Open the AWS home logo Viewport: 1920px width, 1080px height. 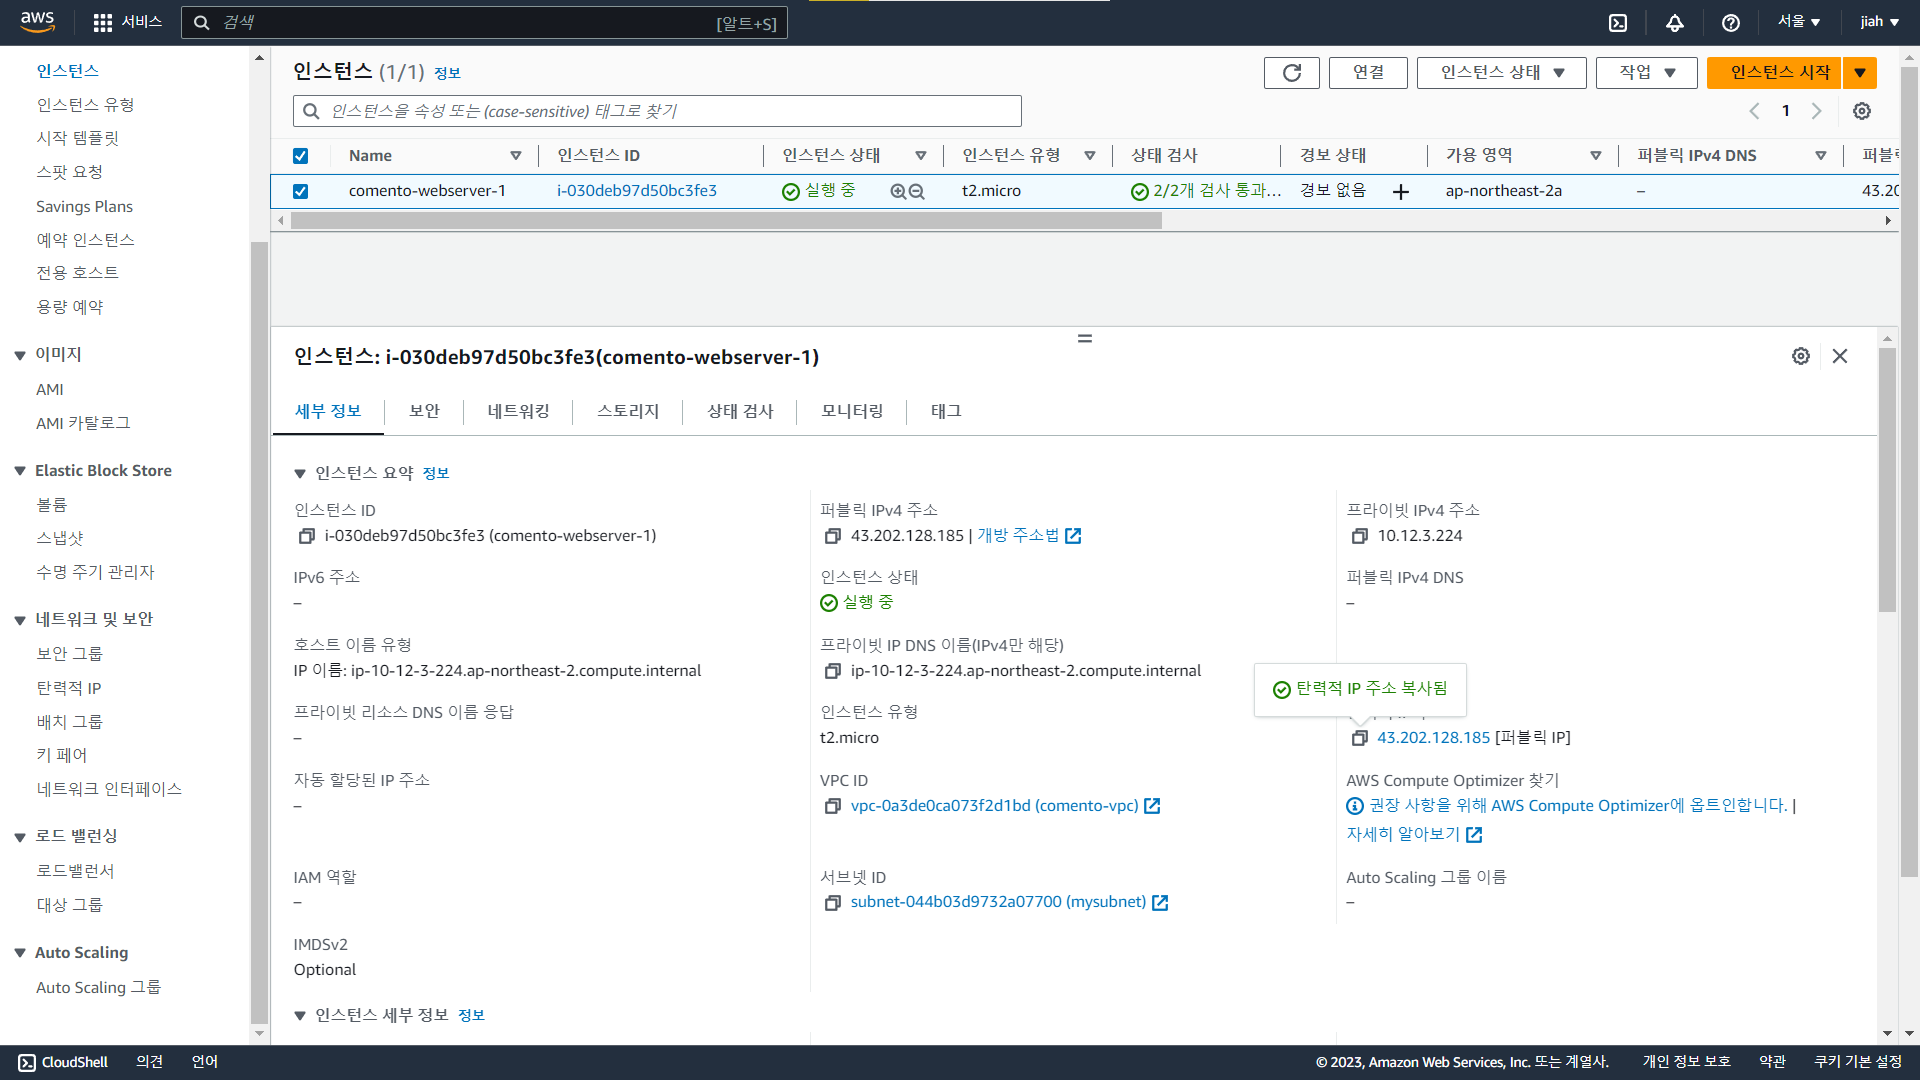click(37, 22)
